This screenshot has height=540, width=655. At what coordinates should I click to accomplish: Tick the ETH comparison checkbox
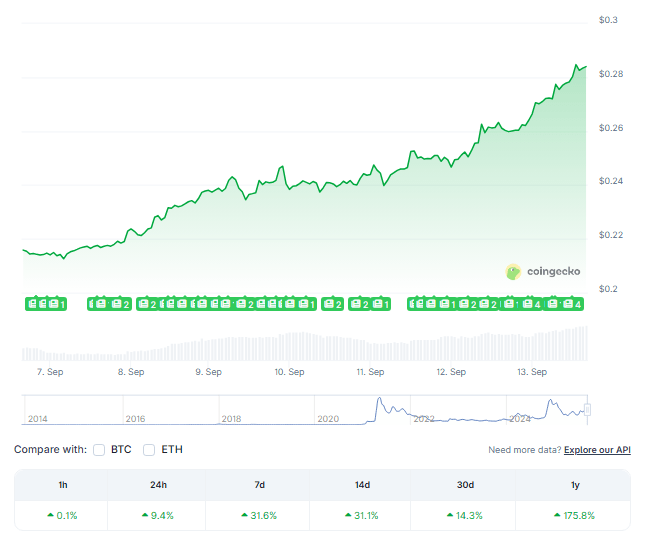point(149,450)
